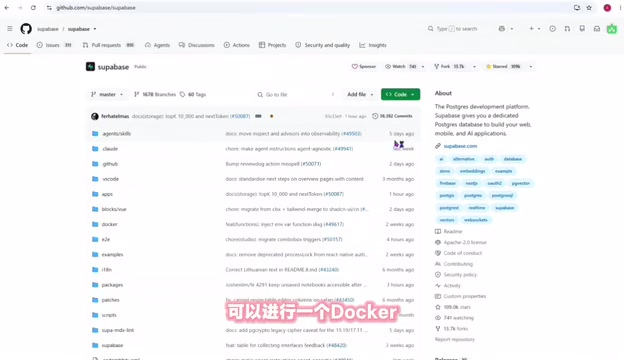Viewport: 624px width, 360px height.
Task: Reload the page
Action: (33, 8)
